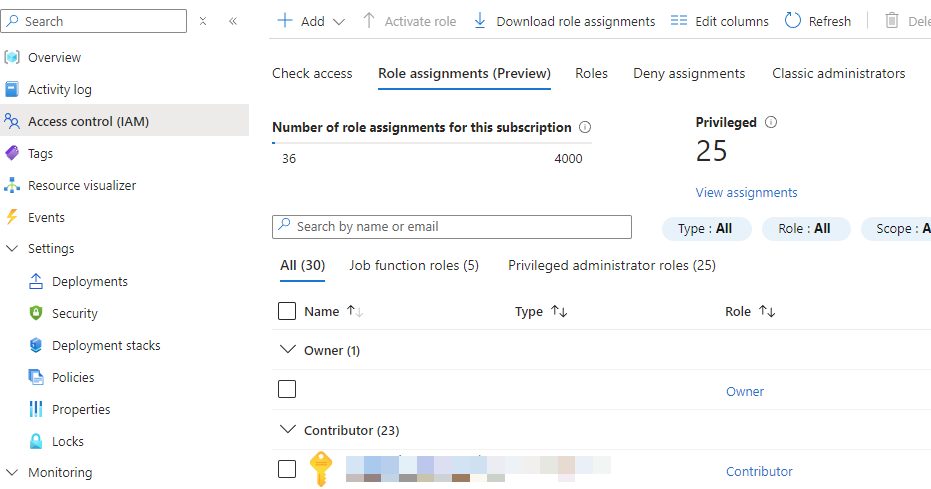
Task: Click the yellow key icon in Contributor row
Action: (x=321, y=469)
